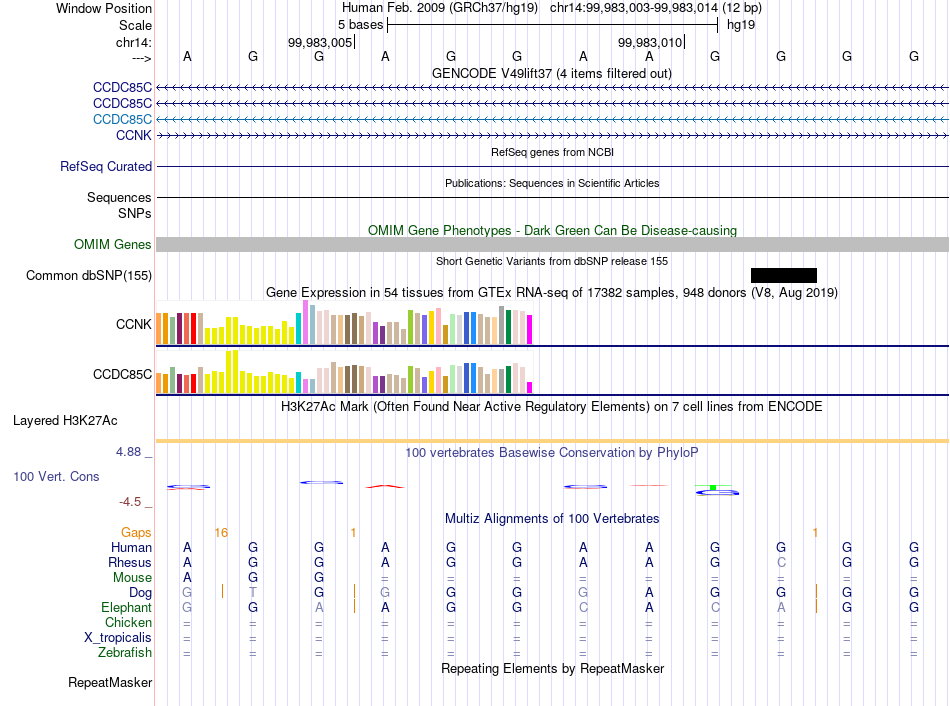This screenshot has height=706, width=950.
Task: Click the 5 bases scale bar
Action: 553,25
